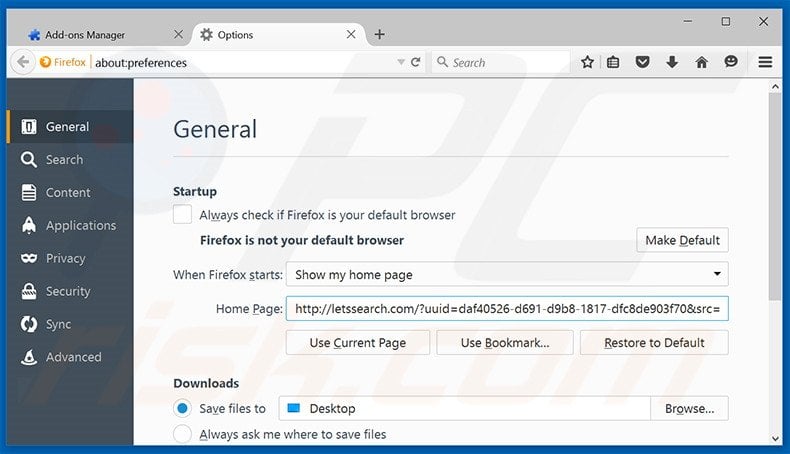Click Use Bookmark button
790x454 pixels.
[x=505, y=343]
